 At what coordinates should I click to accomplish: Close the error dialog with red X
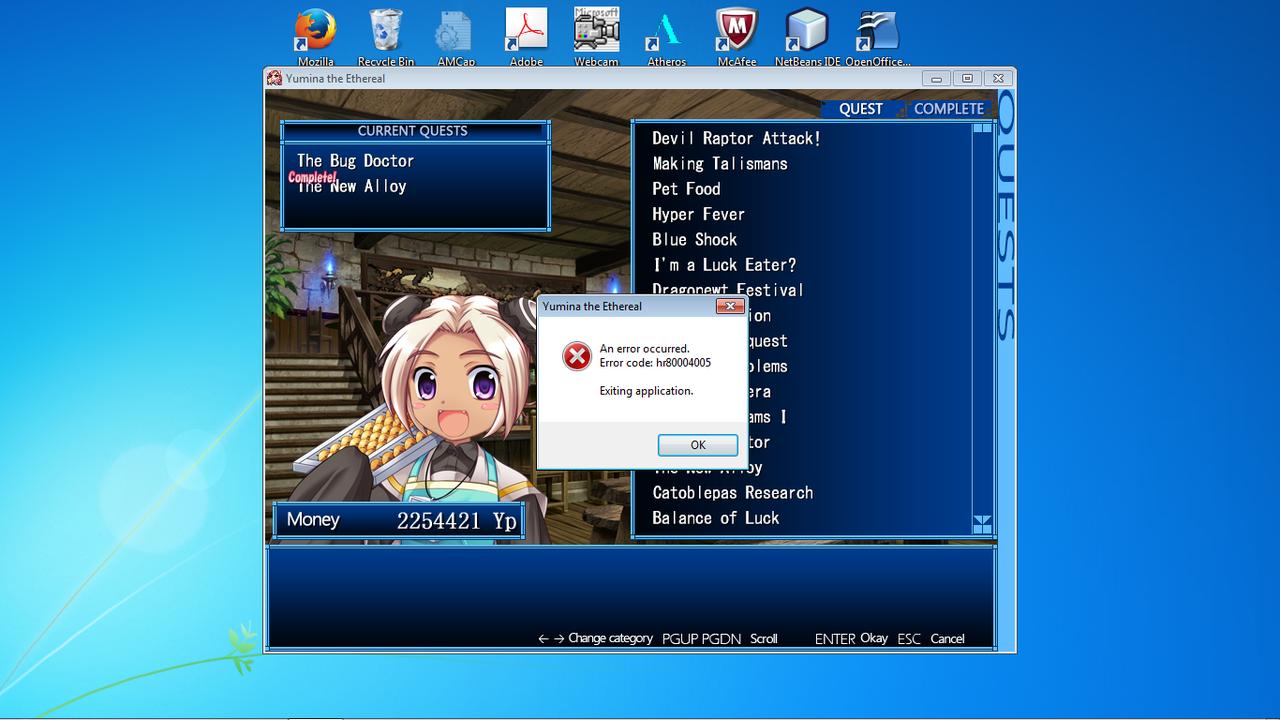click(x=729, y=306)
